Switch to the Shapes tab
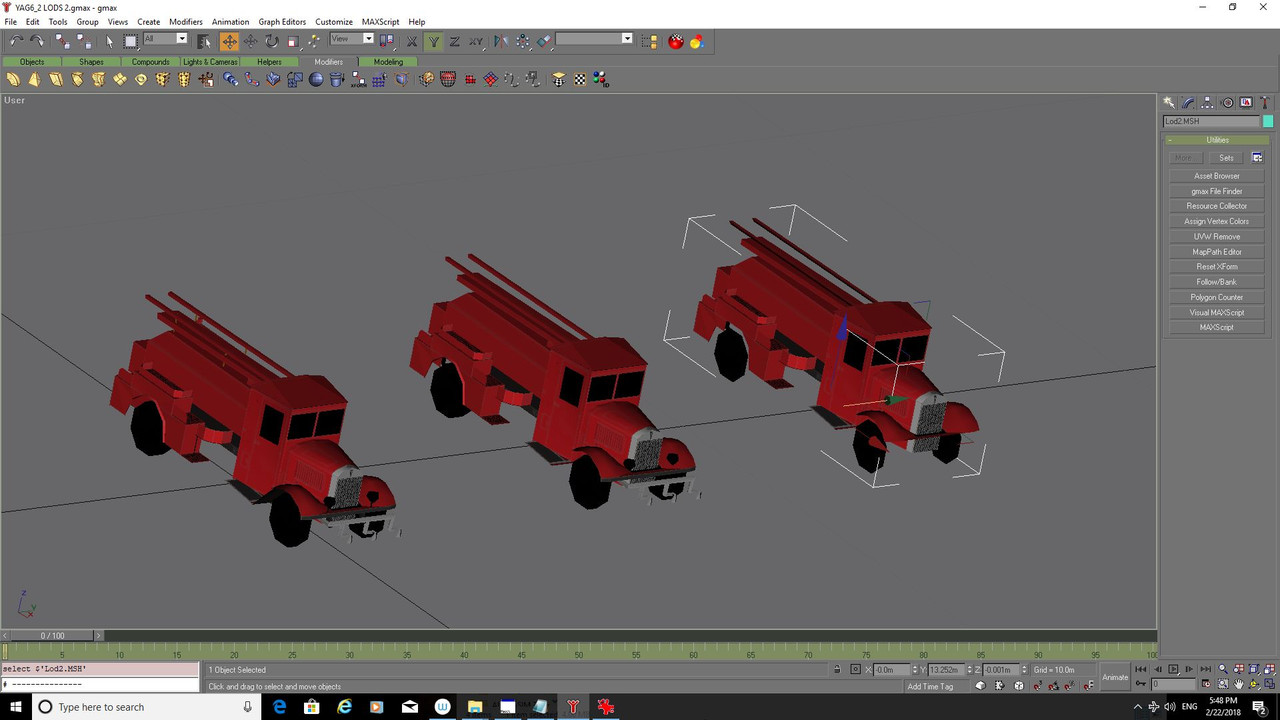This screenshot has height=720, width=1280. tap(91, 62)
